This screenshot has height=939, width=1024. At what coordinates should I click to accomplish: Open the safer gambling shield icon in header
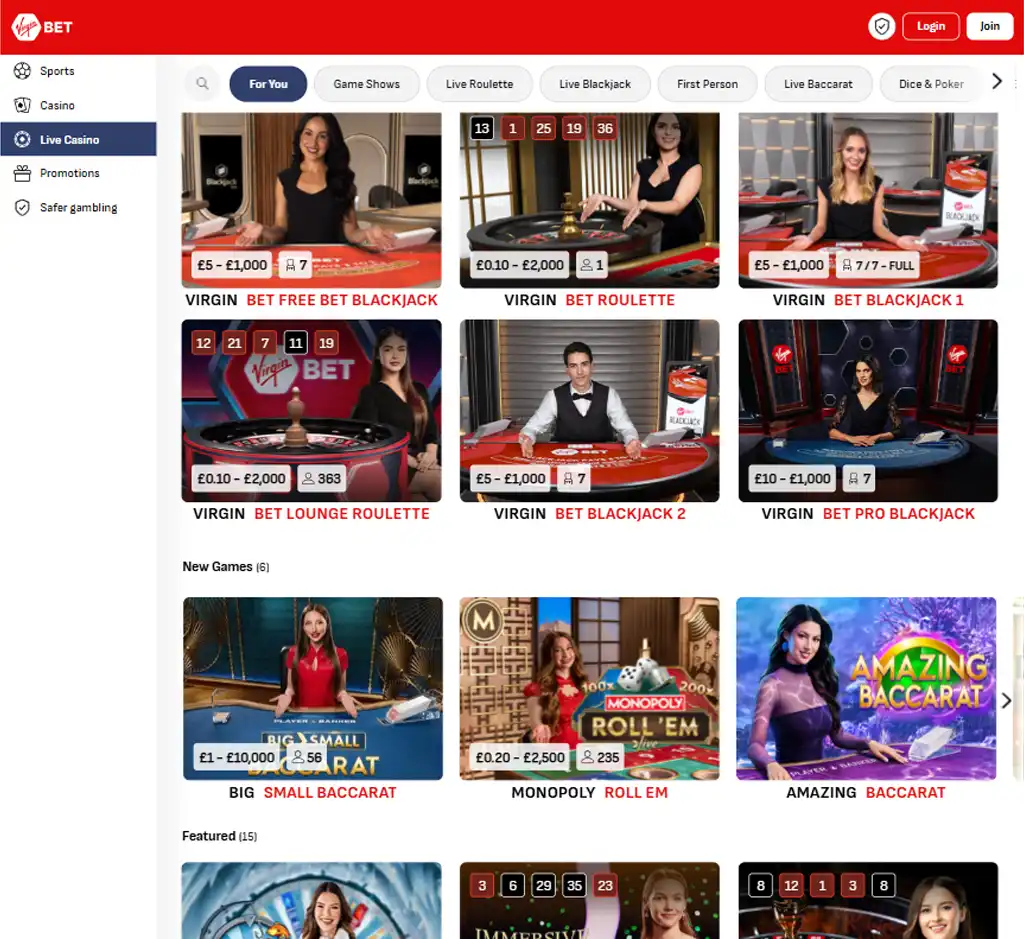coord(882,27)
